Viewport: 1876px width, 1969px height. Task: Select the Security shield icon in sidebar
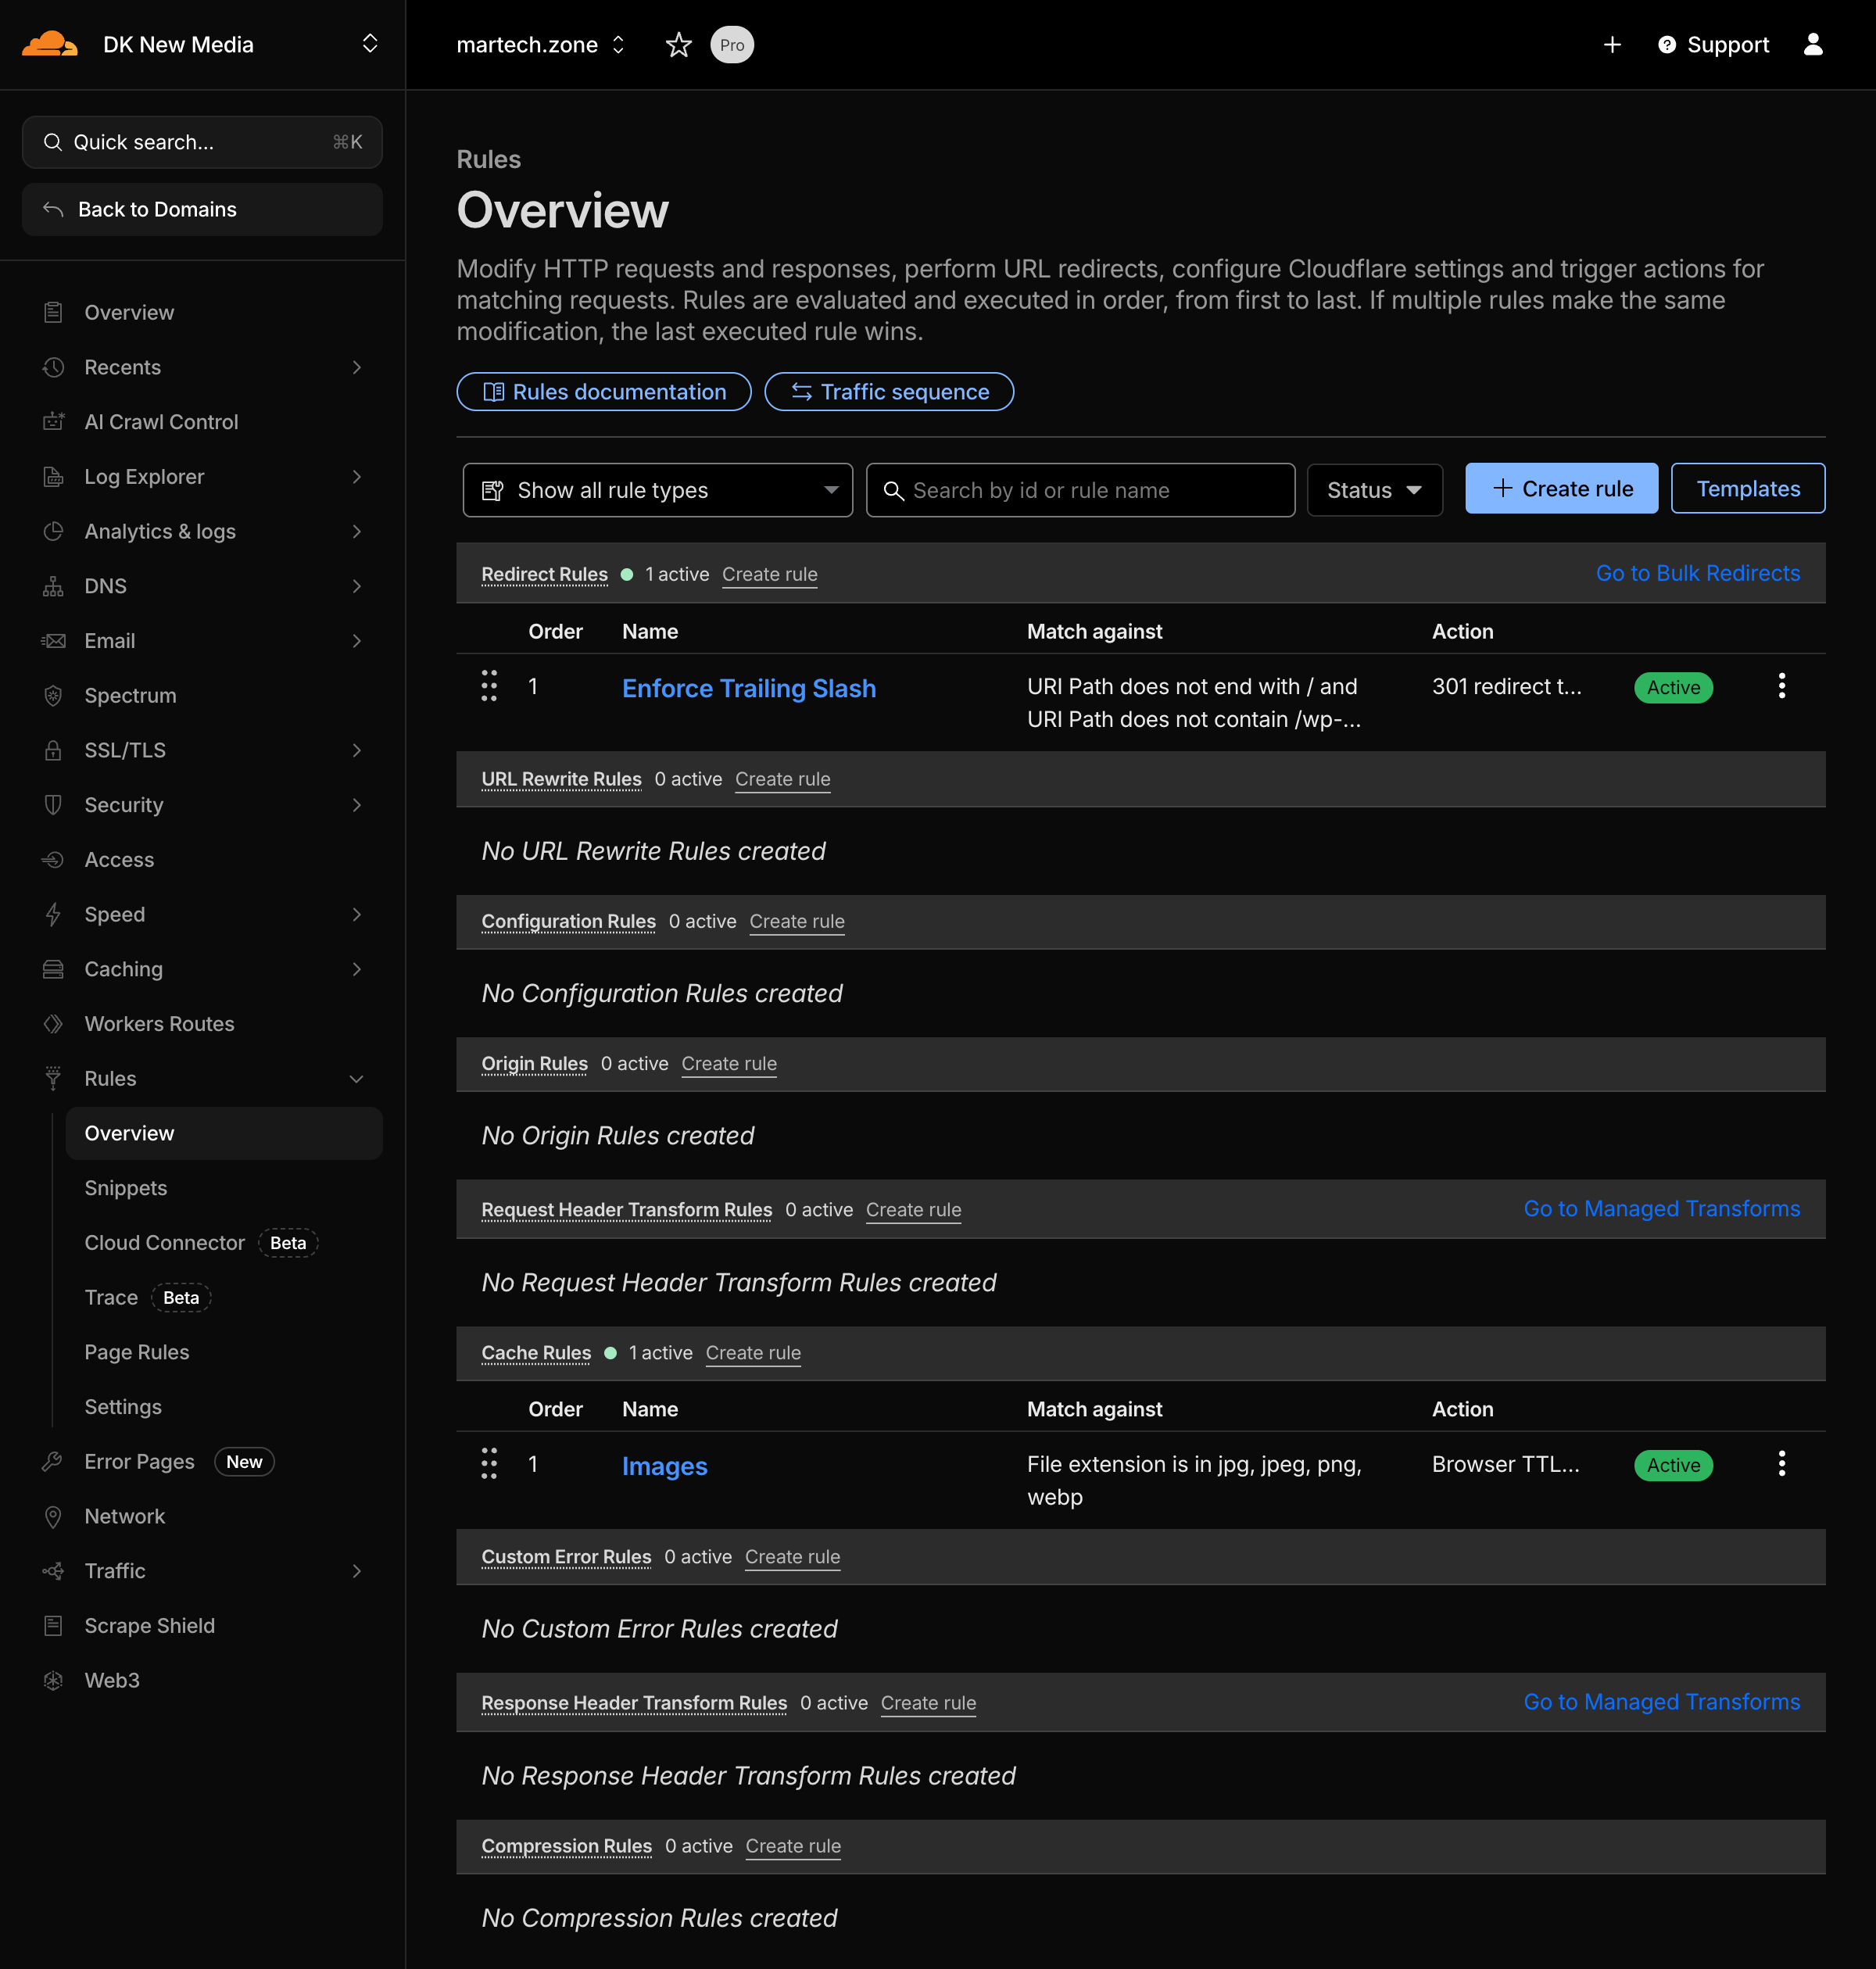coord(53,805)
